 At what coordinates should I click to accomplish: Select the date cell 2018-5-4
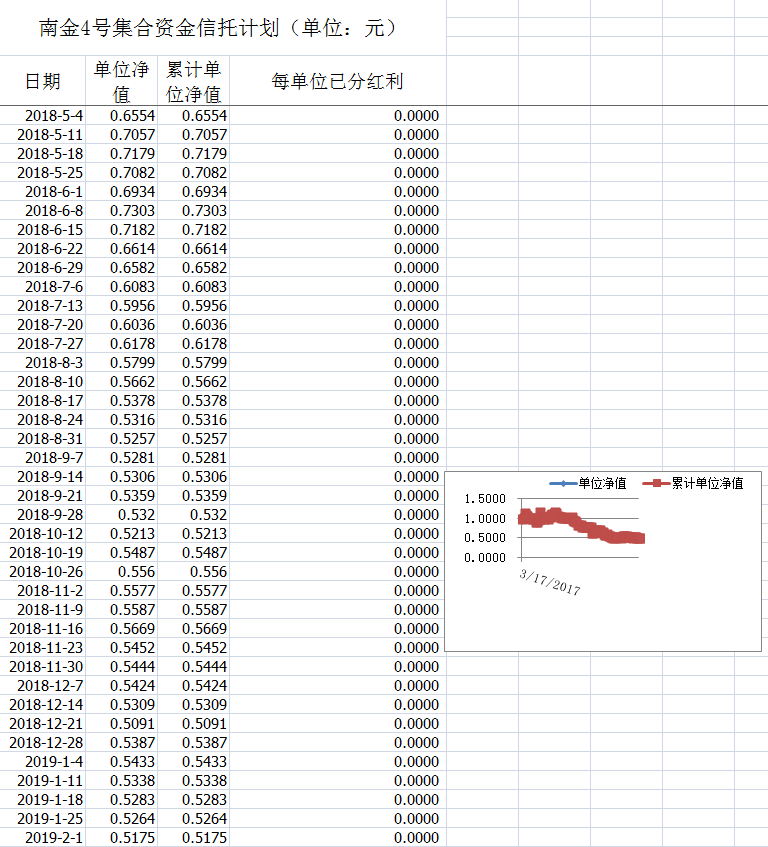click(x=43, y=116)
